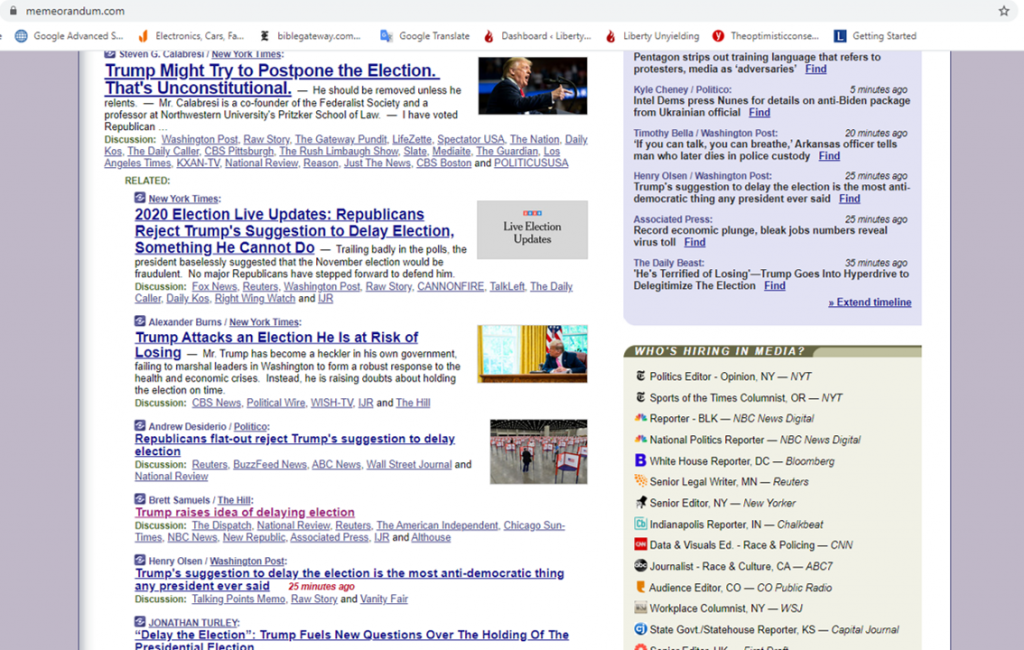The image size is (1024, 650).
Task: Open the Liberty Unyielding bookmark flame icon
Action: click(x=610, y=36)
